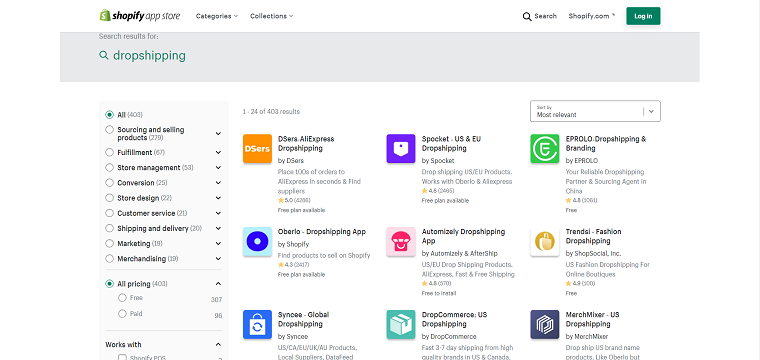This screenshot has width=760, height=360.
Task: Click the Oberlo 4.3 star rating
Action: [293, 265]
